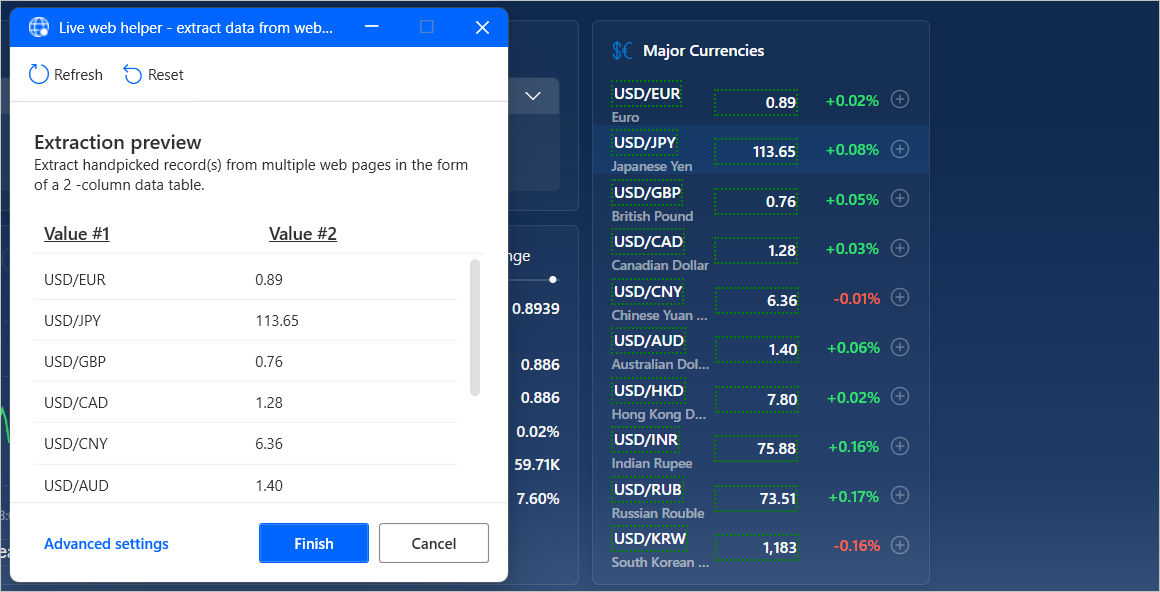This screenshot has width=1160, height=592.
Task: Add USD/INR with its plus icon
Action: coord(899,446)
